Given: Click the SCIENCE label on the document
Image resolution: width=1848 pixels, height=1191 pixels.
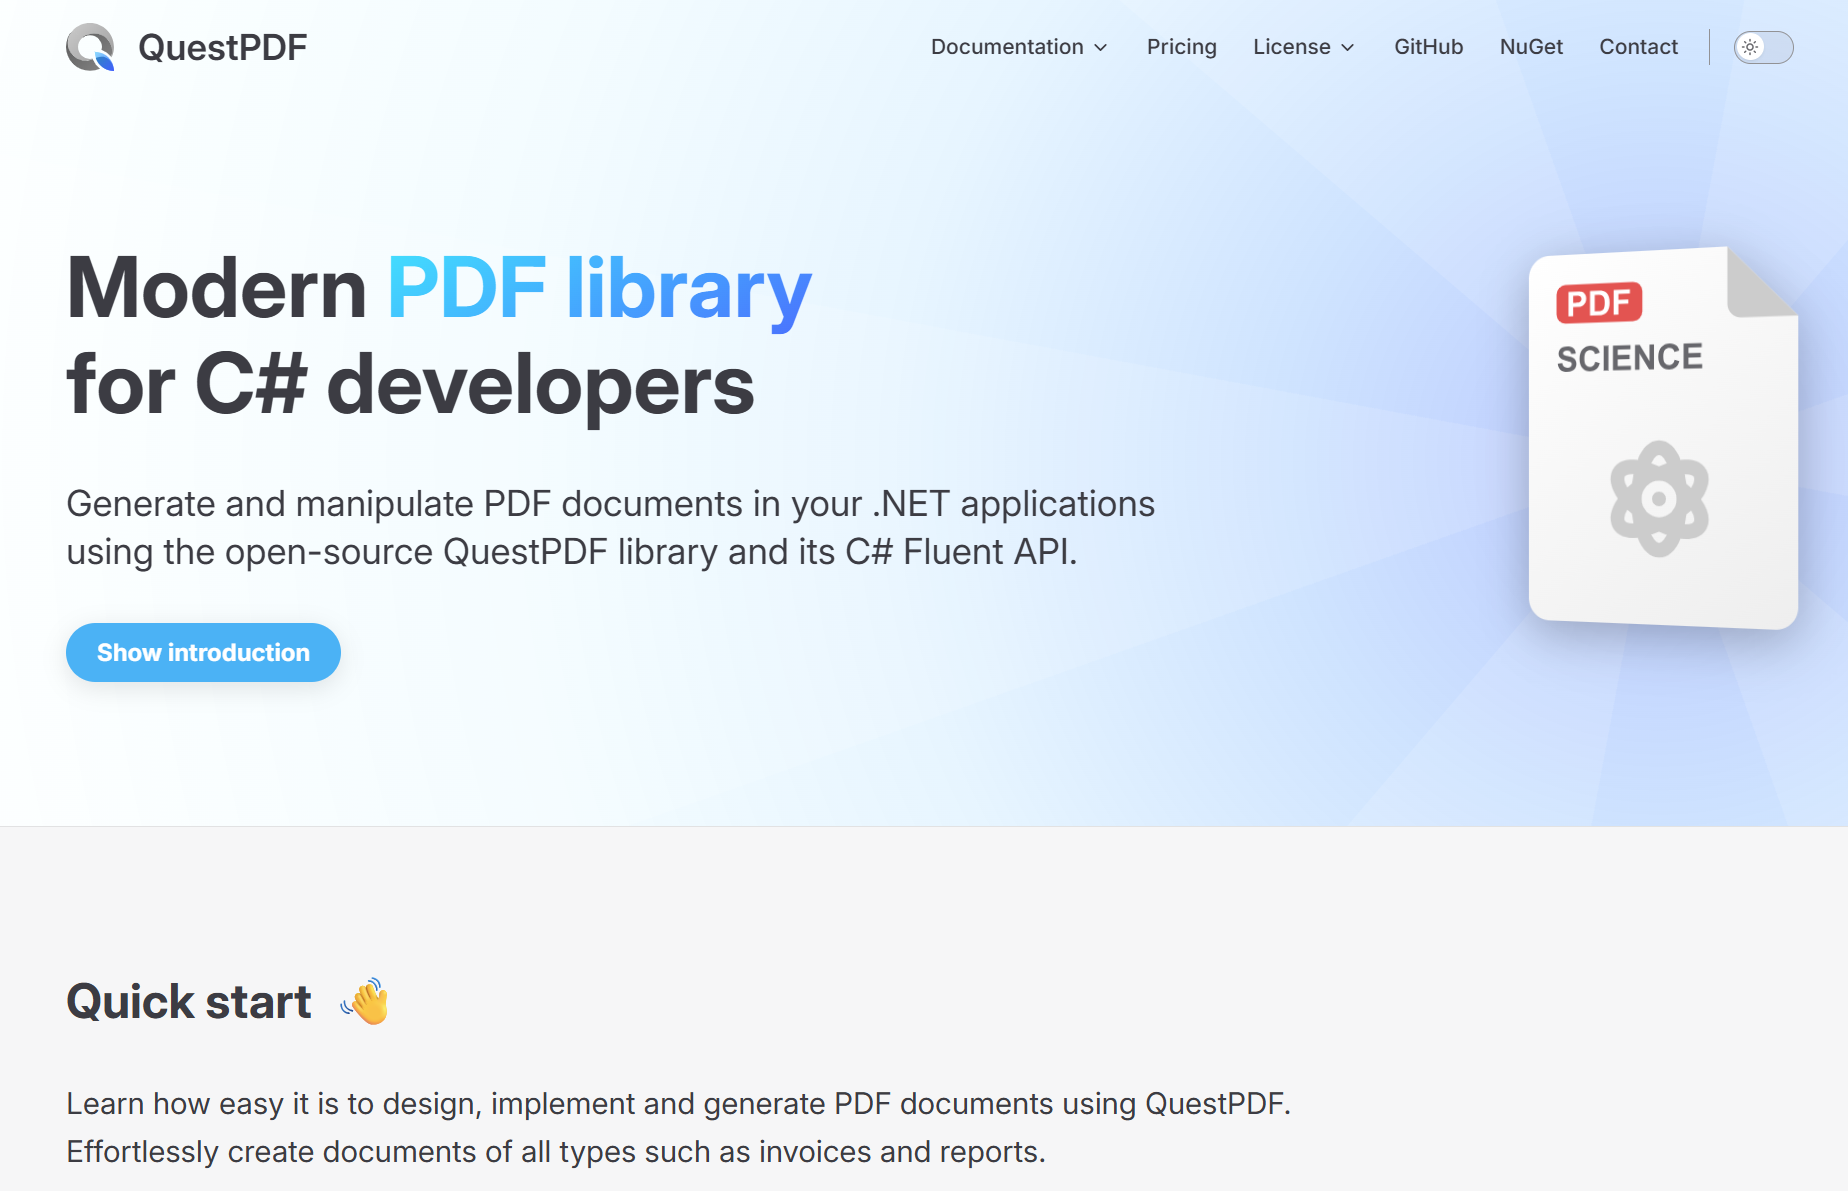Looking at the screenshot, I should pos(1630,358).
